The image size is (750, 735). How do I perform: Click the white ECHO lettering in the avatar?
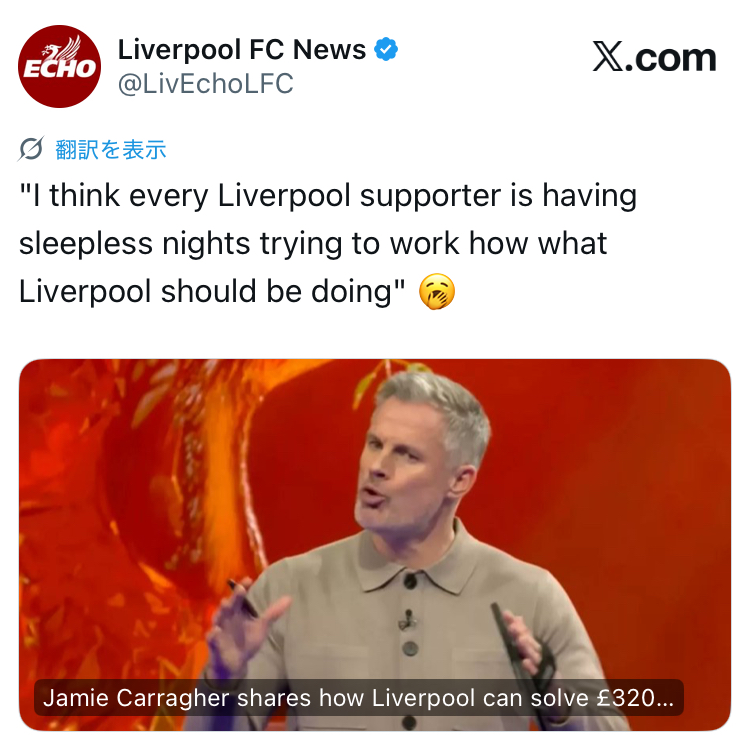point(59,68)
